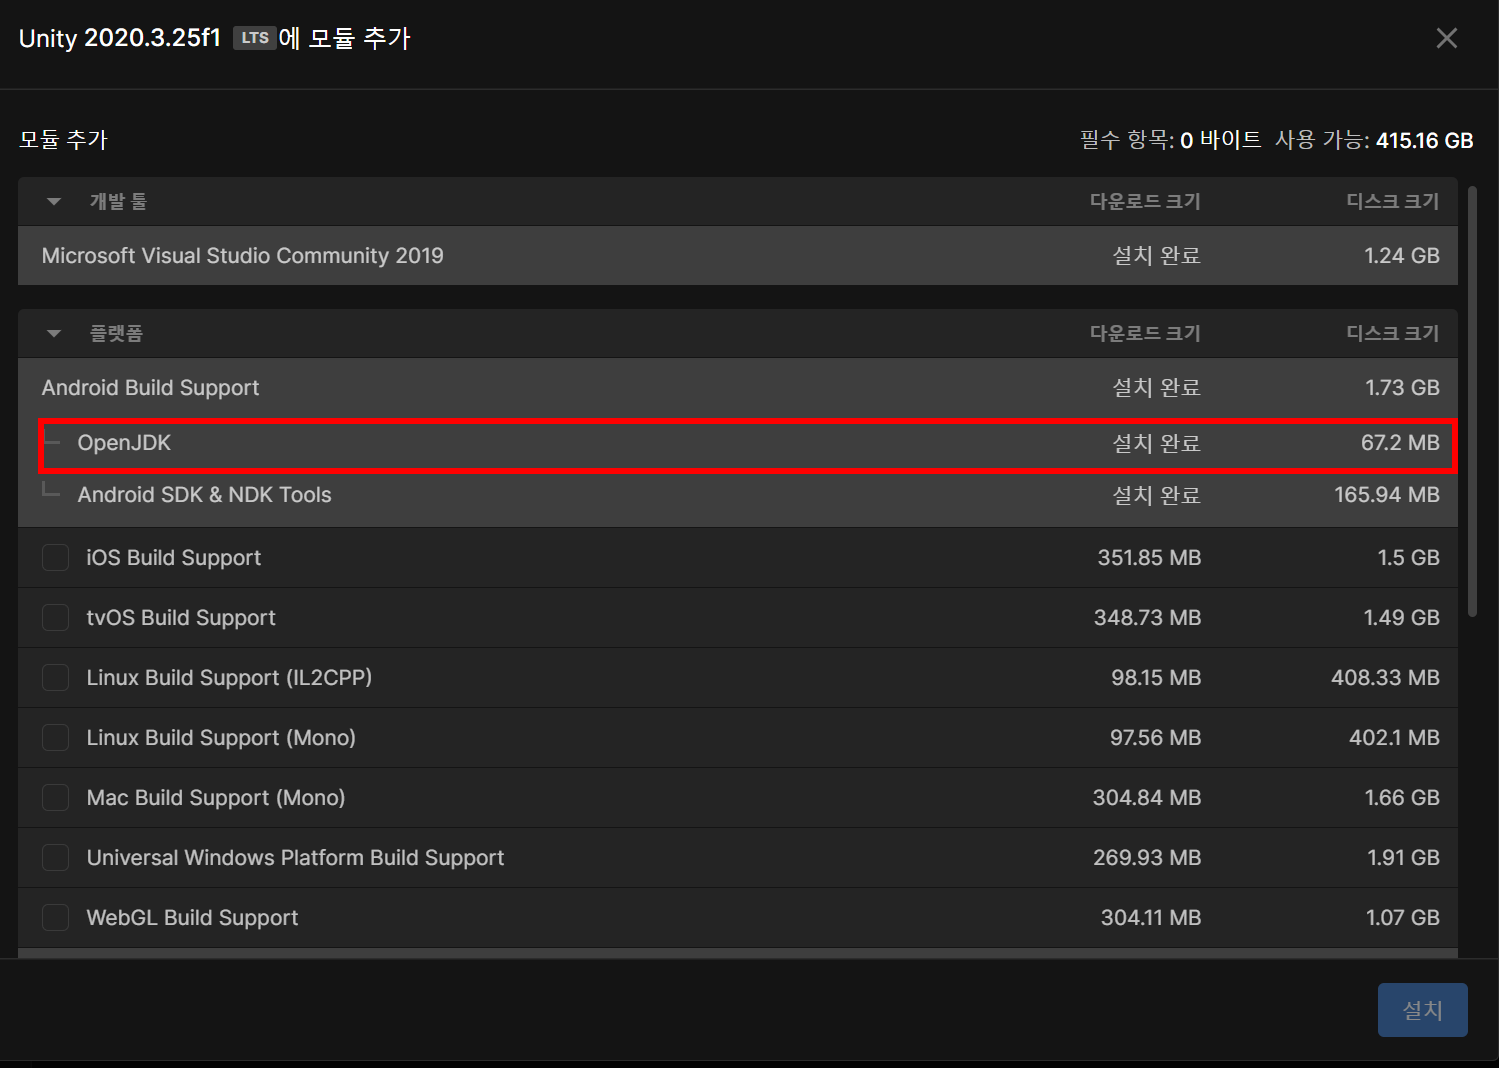This screenshot has height=1068, width=1499.
Task: Click 다운로드 크기 header in 개발 툴 section
Action: click(1145, 201)
